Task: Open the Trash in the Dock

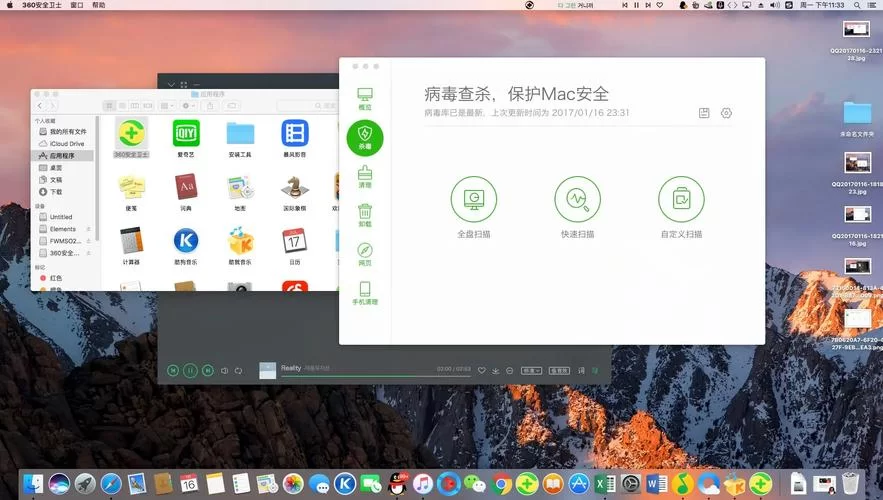Action: pos(850,483)
